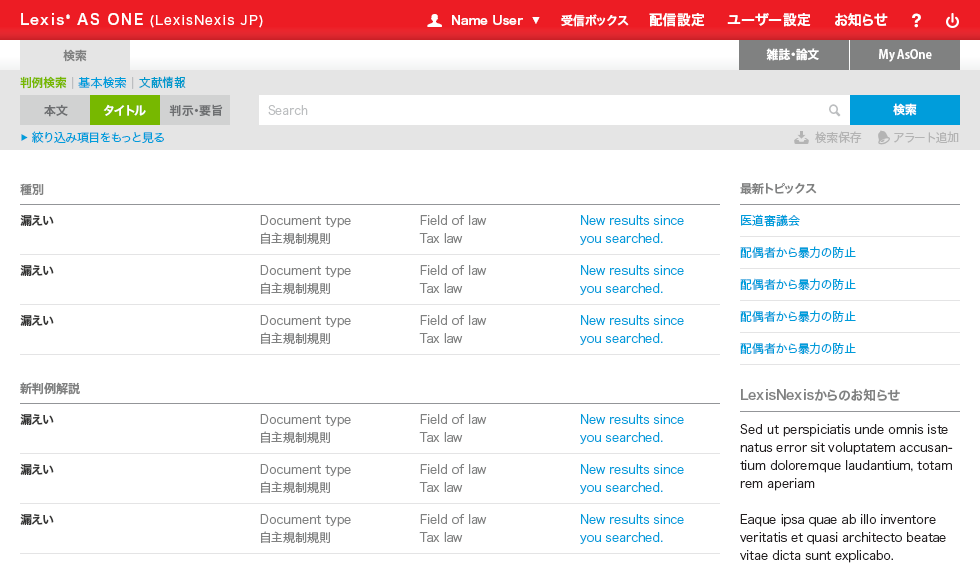Click New results link in second 新判例解説 row
Screen dimensions: 980x585
(632, 478)
